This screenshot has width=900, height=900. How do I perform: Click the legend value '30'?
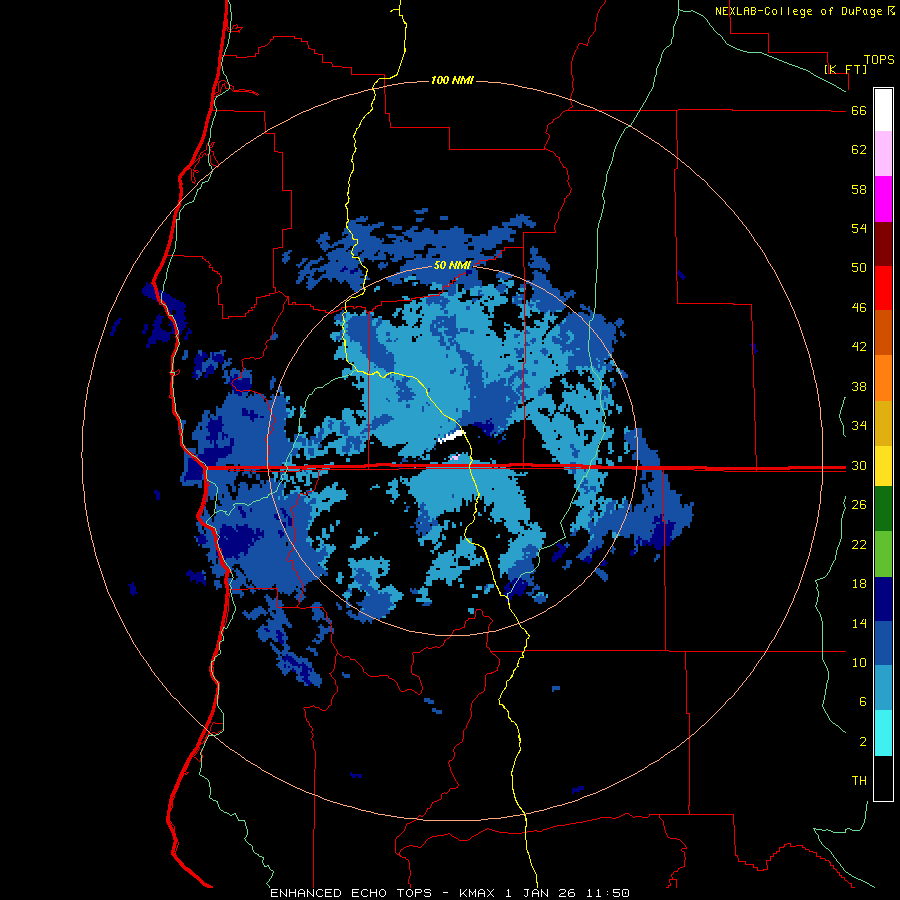(x=859, y=465)
